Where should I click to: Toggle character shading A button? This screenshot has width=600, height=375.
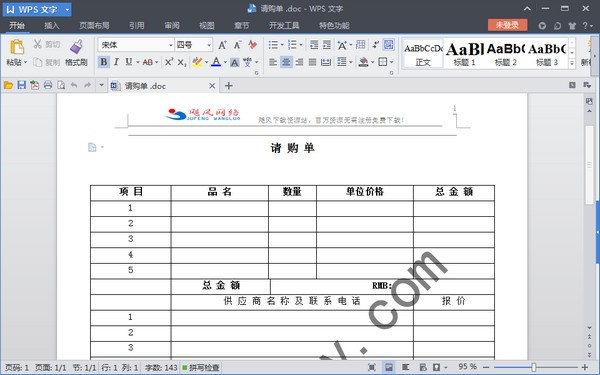click(x=235, y=62)
